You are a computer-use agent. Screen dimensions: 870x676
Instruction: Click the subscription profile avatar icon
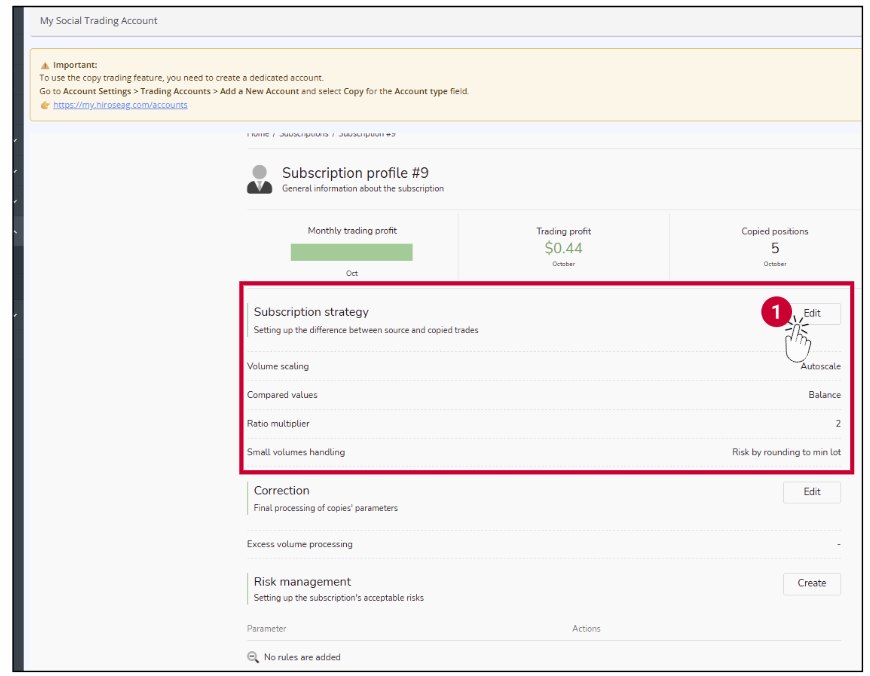click(260, 179)
